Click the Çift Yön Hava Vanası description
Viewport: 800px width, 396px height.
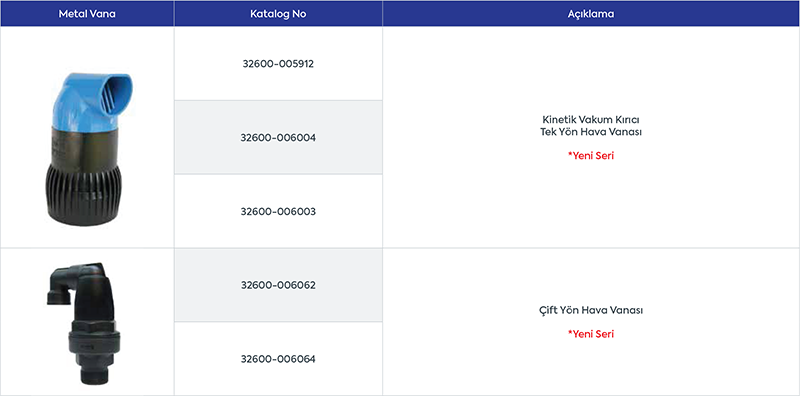coord(591,310)
